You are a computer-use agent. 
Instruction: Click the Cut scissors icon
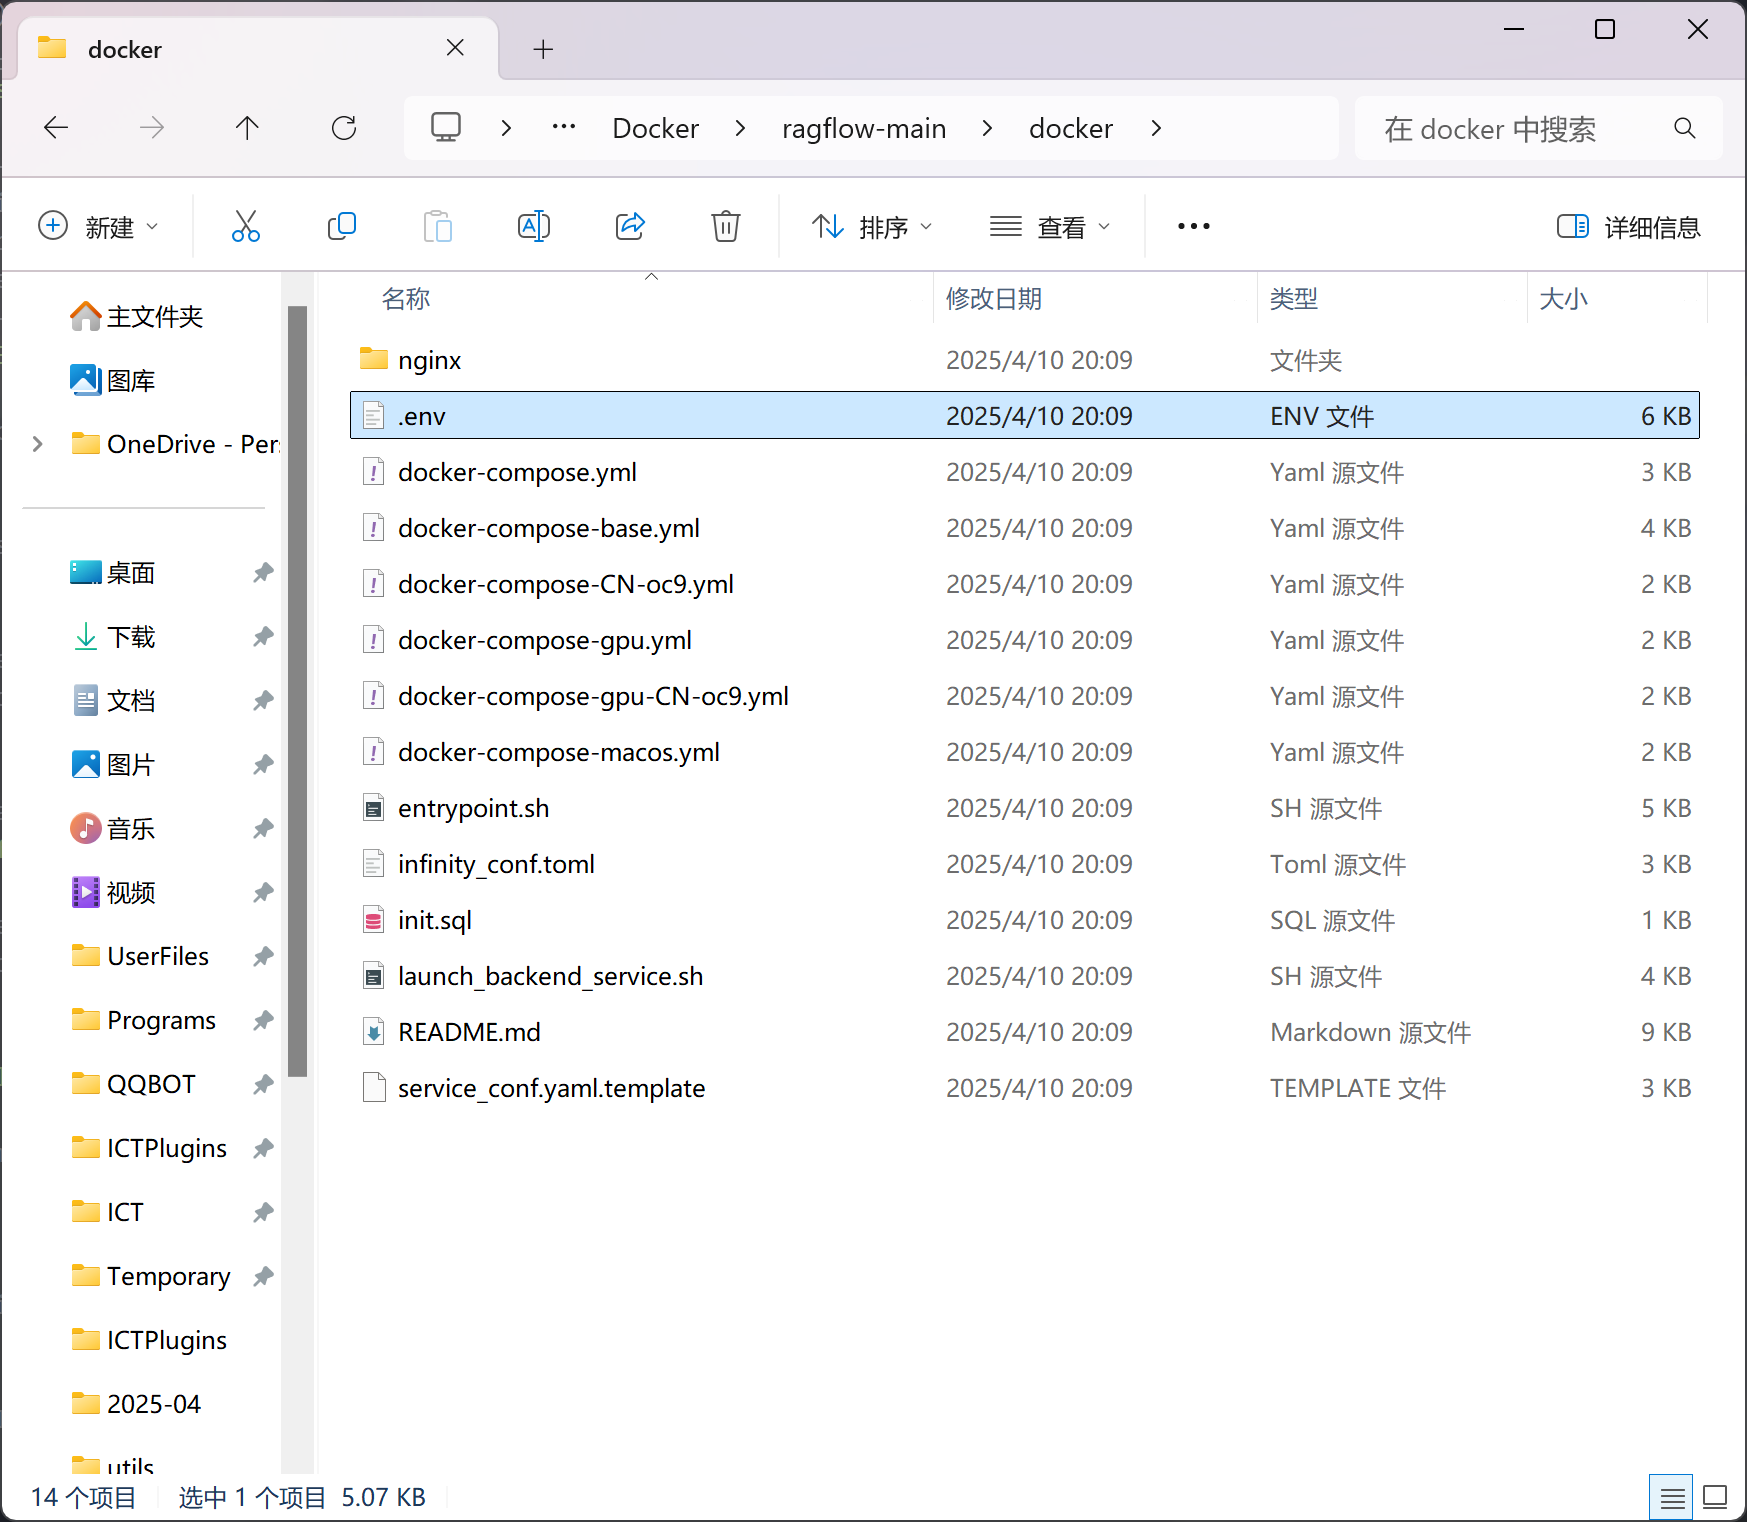245,227
